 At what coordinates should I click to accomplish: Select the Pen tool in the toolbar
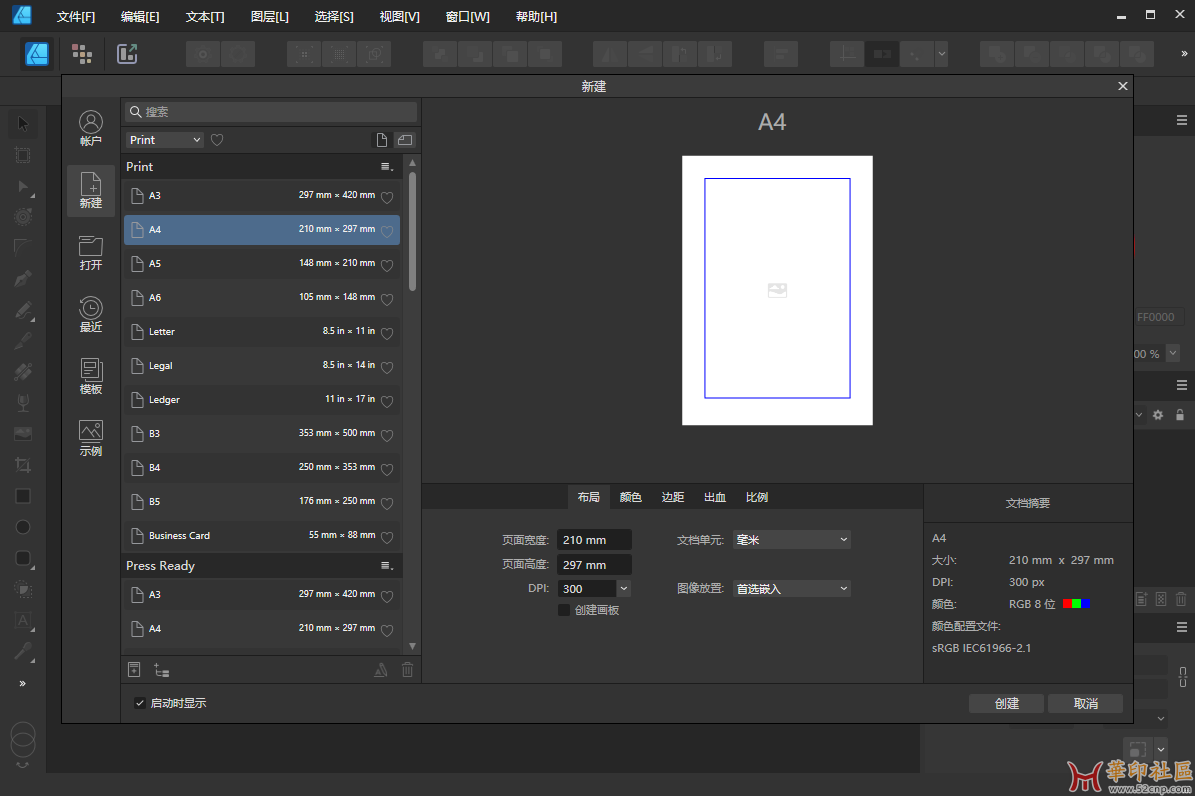coord(23,279)
